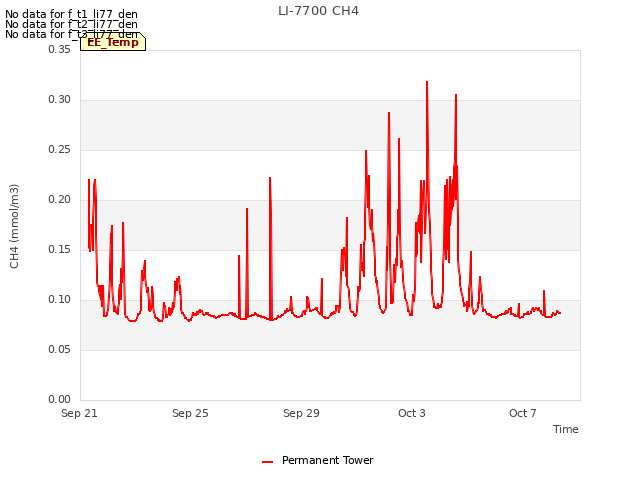
Task: Click the LI-7700 CH4 chart title
Action: pyautogui.click(x=318, y=11)
